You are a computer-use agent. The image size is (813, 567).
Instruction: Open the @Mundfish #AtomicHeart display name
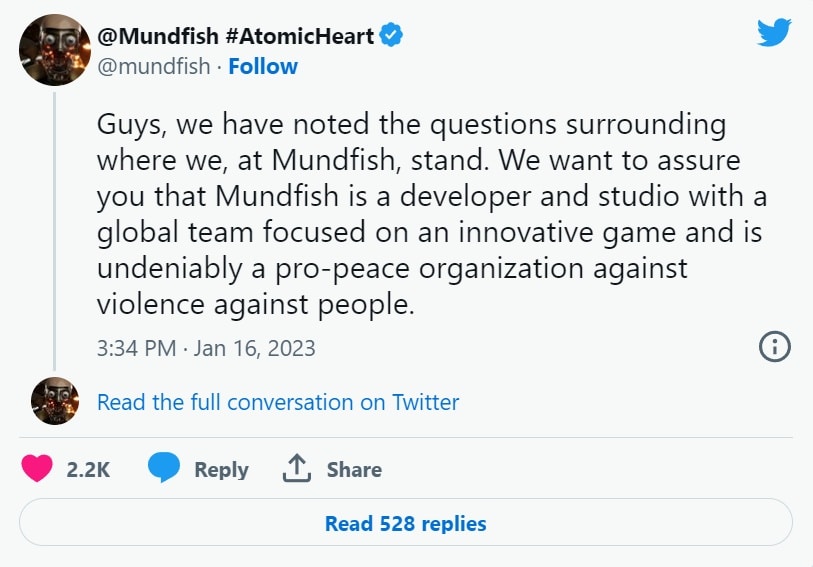235,37
